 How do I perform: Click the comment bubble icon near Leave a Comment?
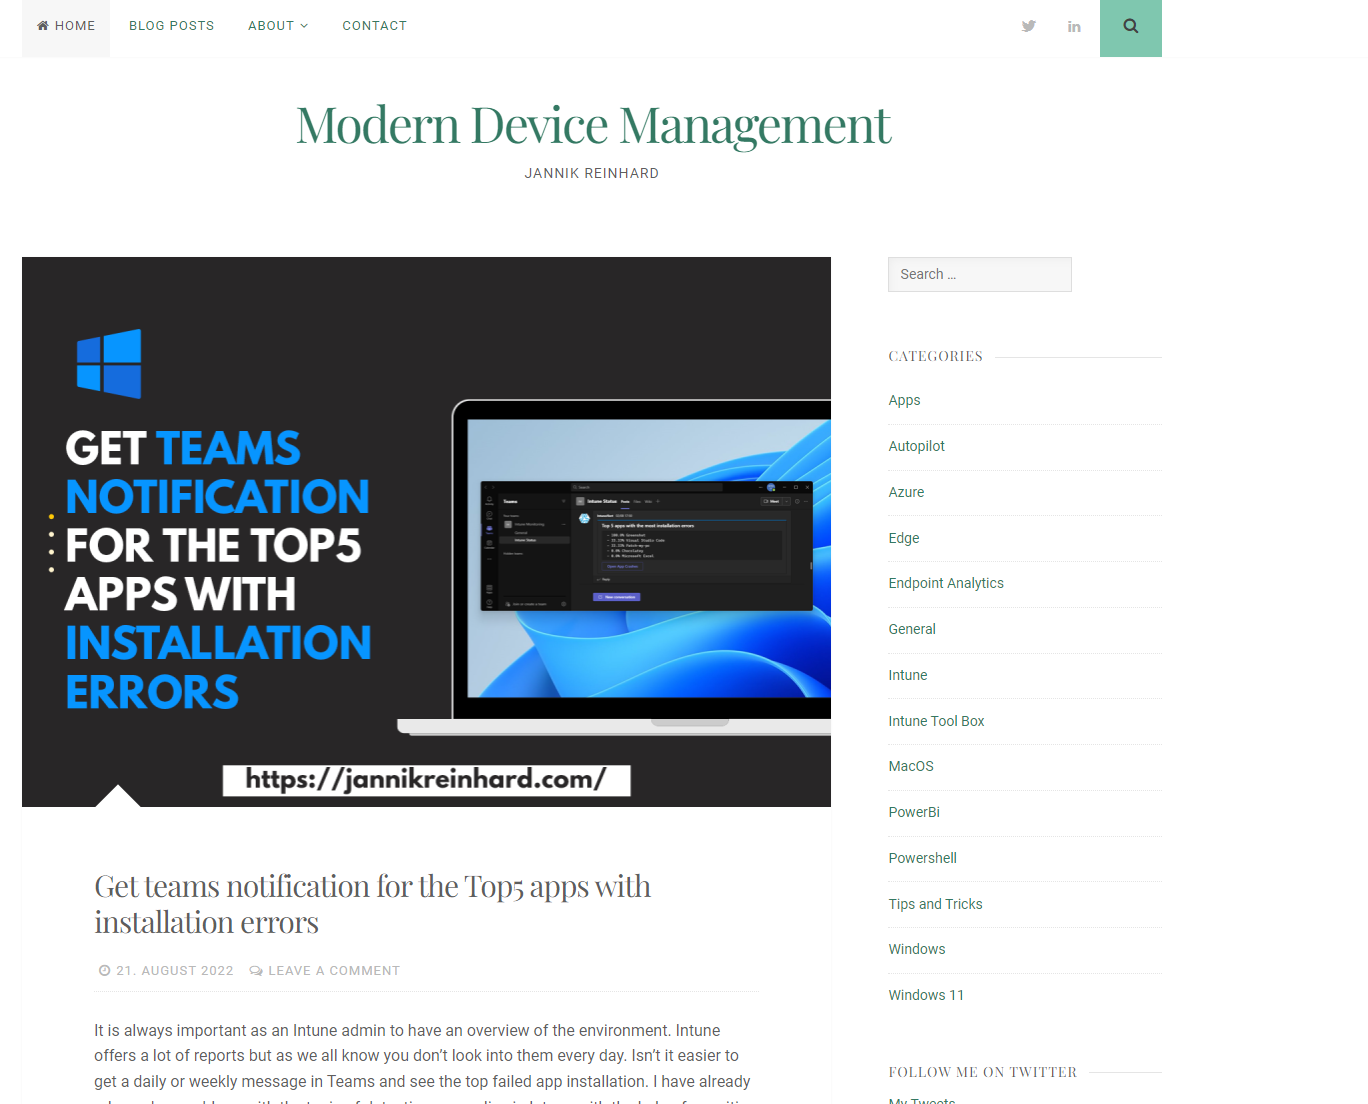point(256,970)
